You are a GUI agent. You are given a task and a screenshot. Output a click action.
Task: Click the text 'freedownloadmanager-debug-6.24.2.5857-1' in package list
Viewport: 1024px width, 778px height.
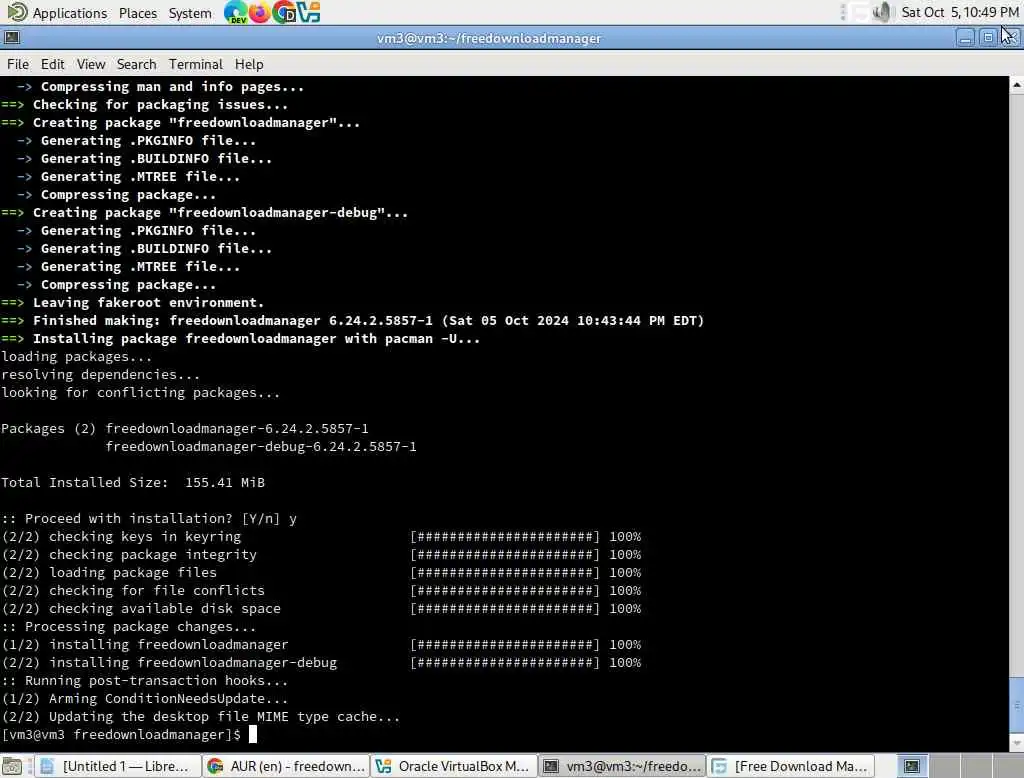click(261, 447)
